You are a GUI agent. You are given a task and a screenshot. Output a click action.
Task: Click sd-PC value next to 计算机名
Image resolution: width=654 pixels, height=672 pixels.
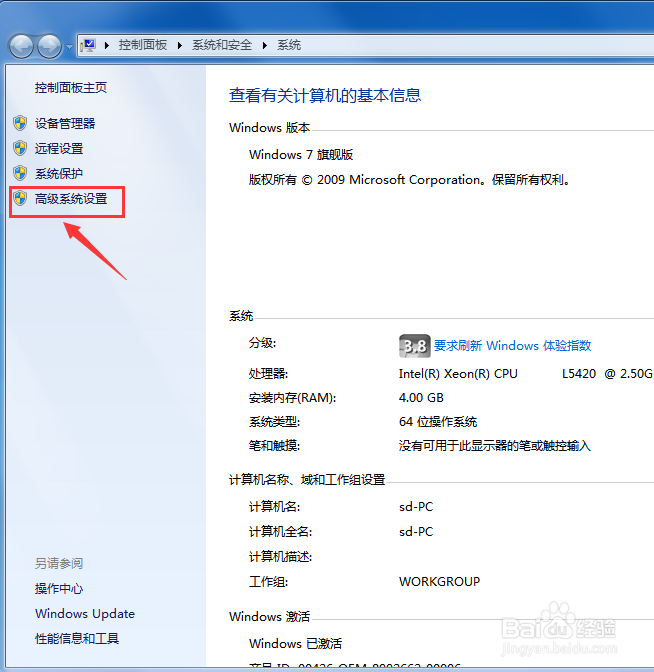coord(416,507)
